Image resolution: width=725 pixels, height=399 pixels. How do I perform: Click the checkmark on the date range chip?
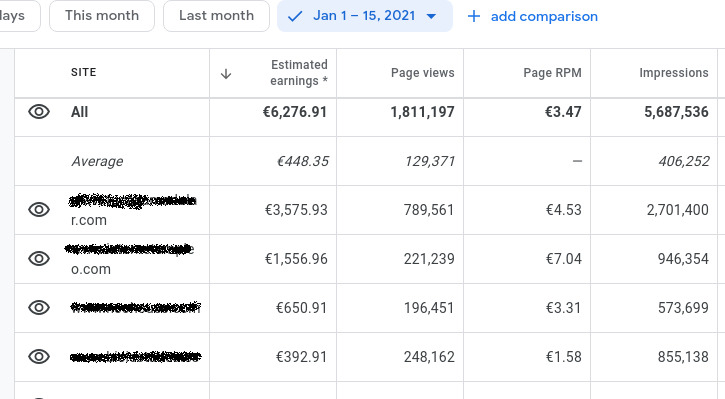click(x=295, y=17)
